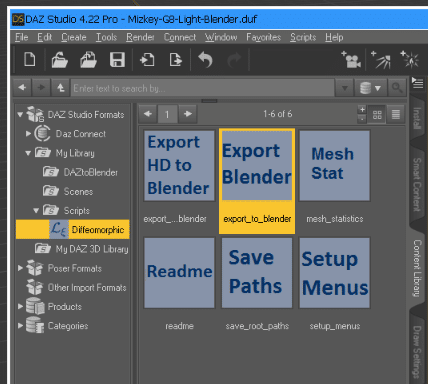The width and height of the screenshot is (428, 384).
Task: Click the search magnifier icon
Action: 397,88
